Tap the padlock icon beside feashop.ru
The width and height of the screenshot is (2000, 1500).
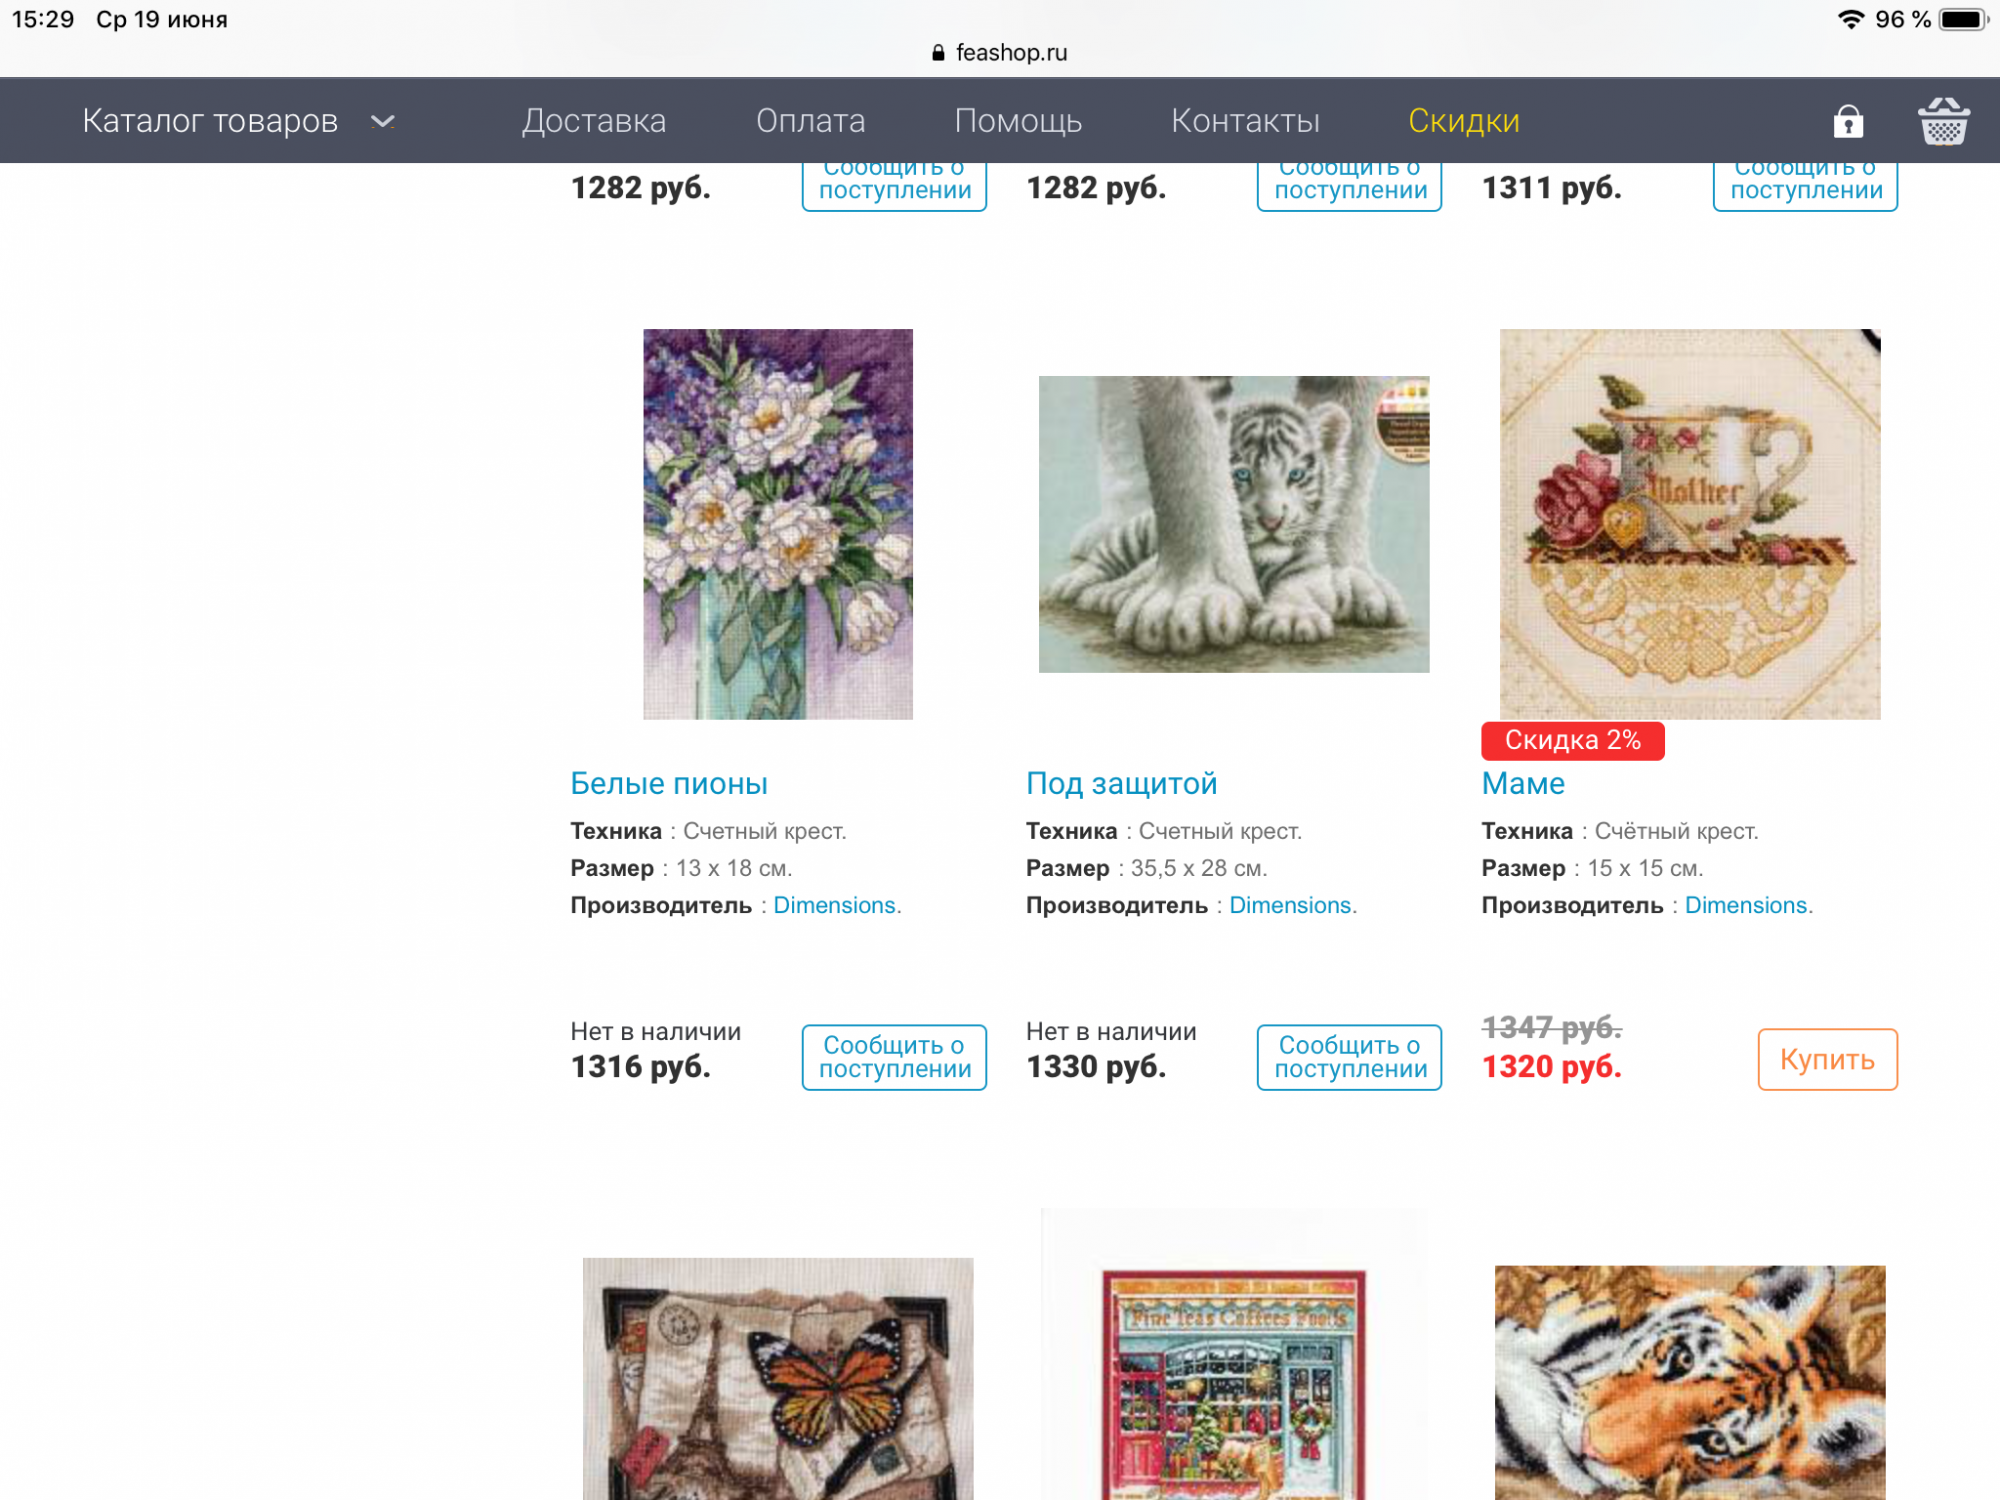[x=938, y=53]
